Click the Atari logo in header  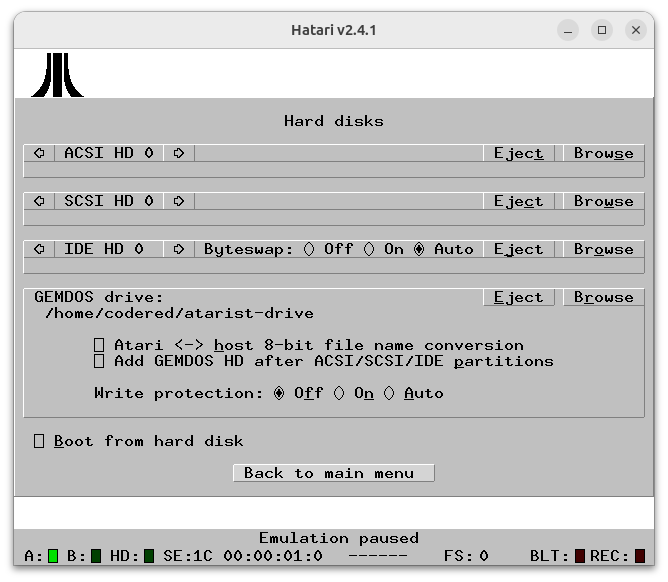(58, 75)
